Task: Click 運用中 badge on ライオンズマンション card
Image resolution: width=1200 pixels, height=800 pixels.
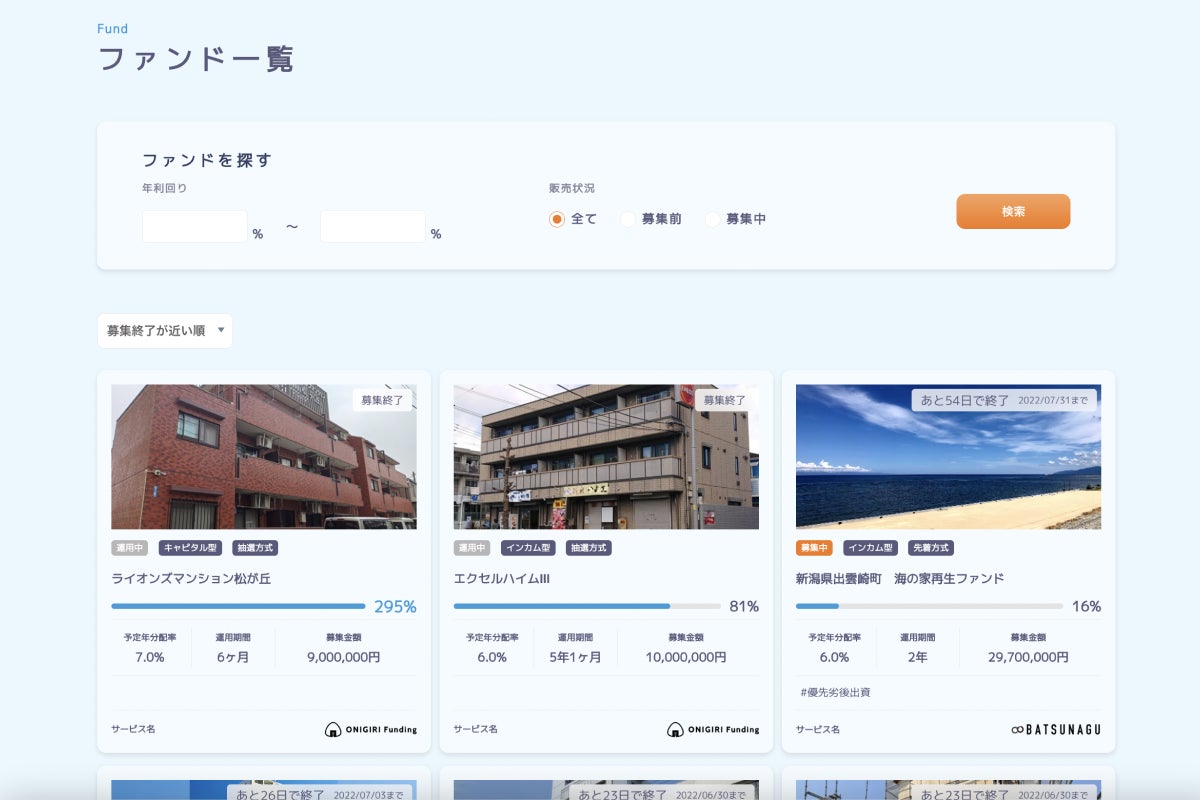Action: point(130,548)
